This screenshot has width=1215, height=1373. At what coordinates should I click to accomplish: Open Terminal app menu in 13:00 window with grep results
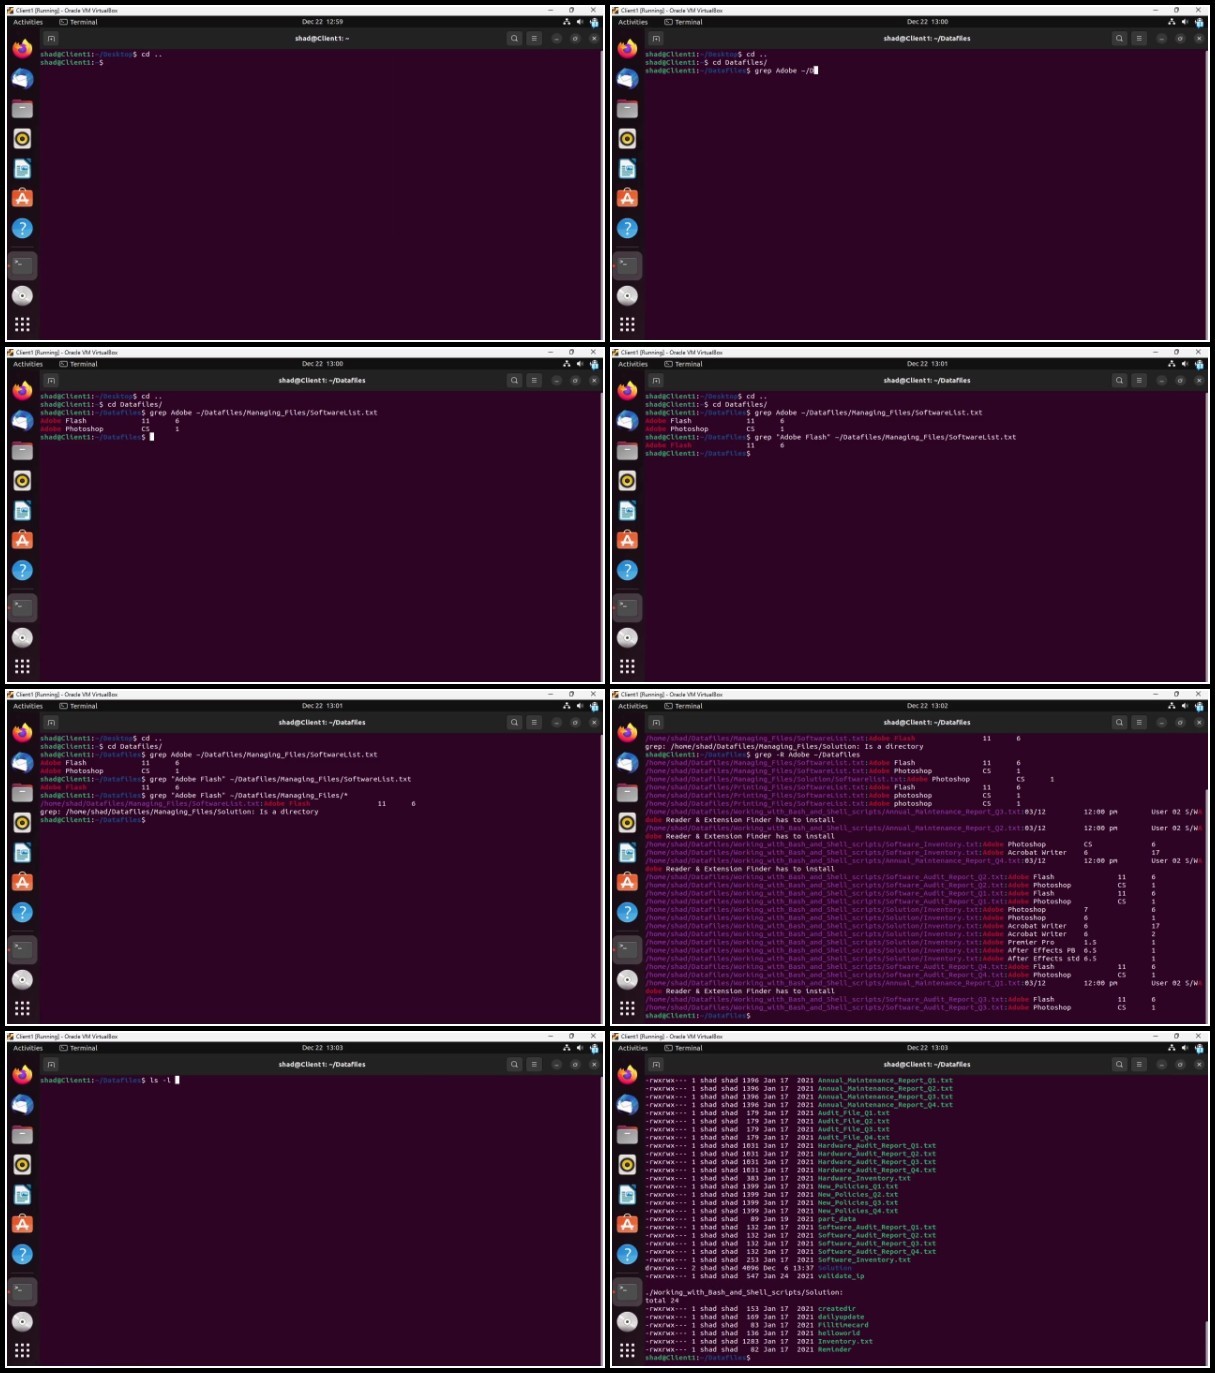pos(79,364)
